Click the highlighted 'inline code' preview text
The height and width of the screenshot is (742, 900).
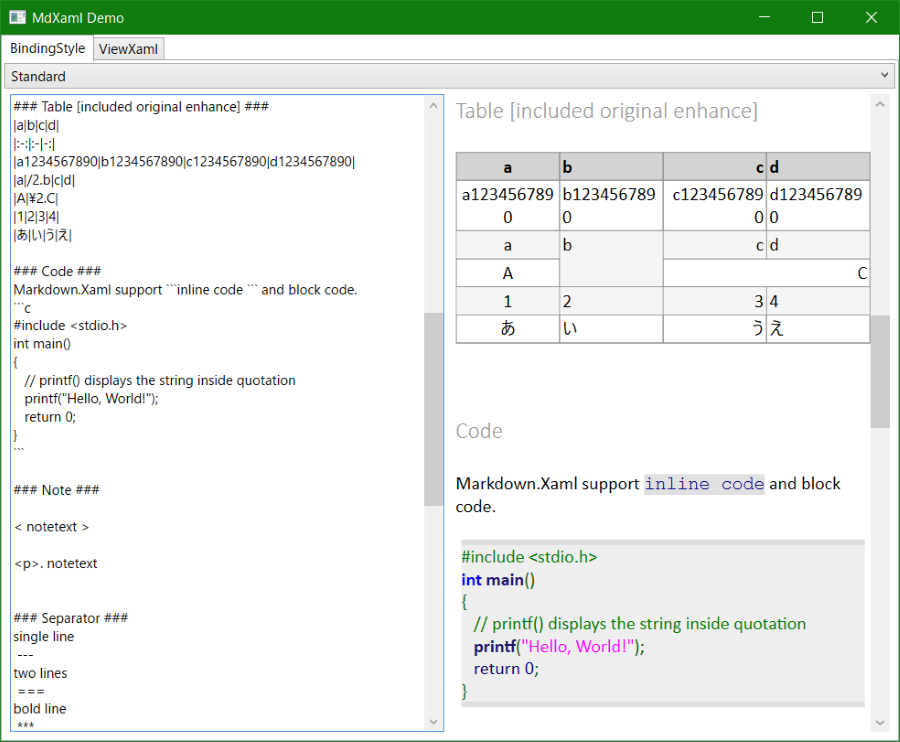pos(704,484)
